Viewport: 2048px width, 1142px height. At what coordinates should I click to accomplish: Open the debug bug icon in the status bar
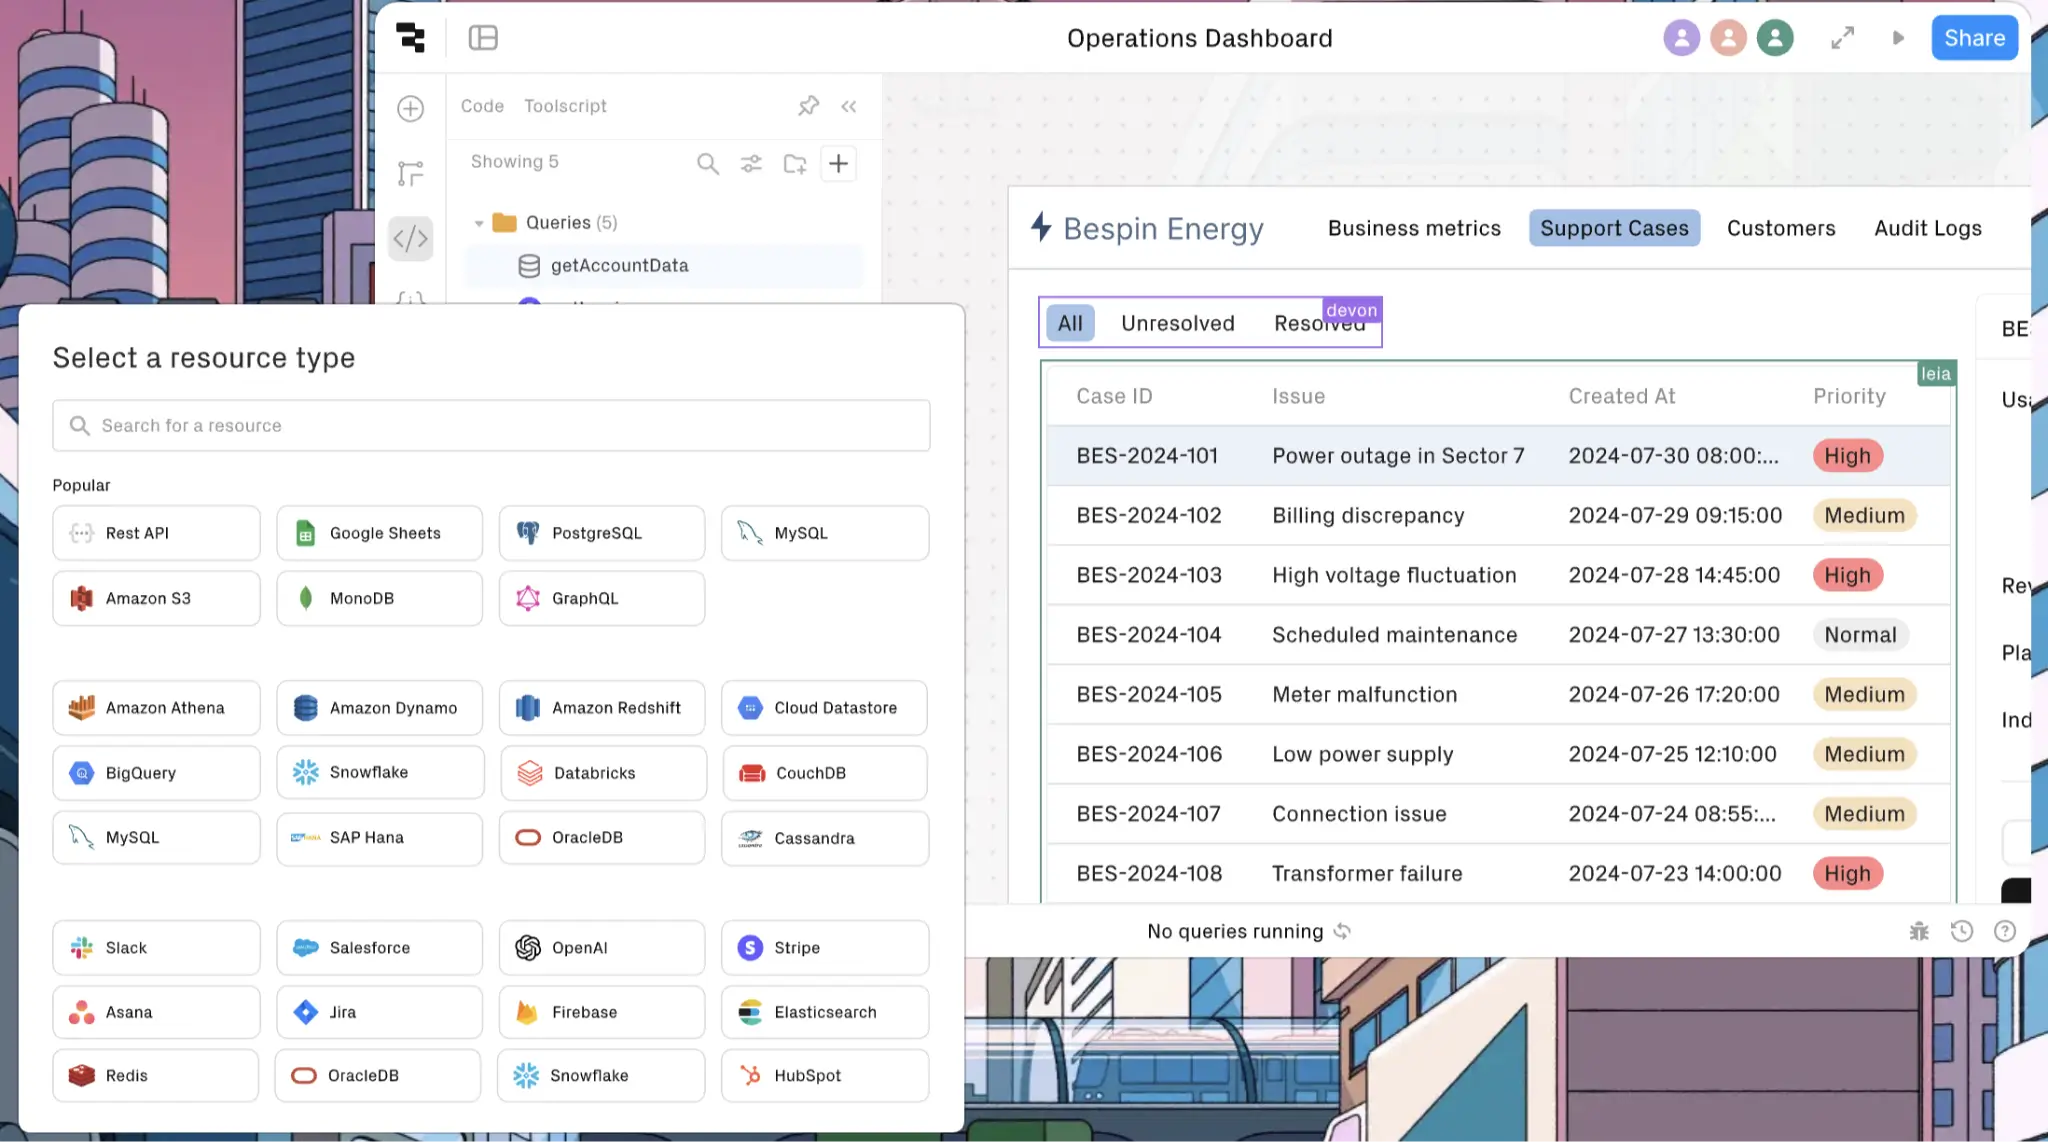coord(1918,931)
